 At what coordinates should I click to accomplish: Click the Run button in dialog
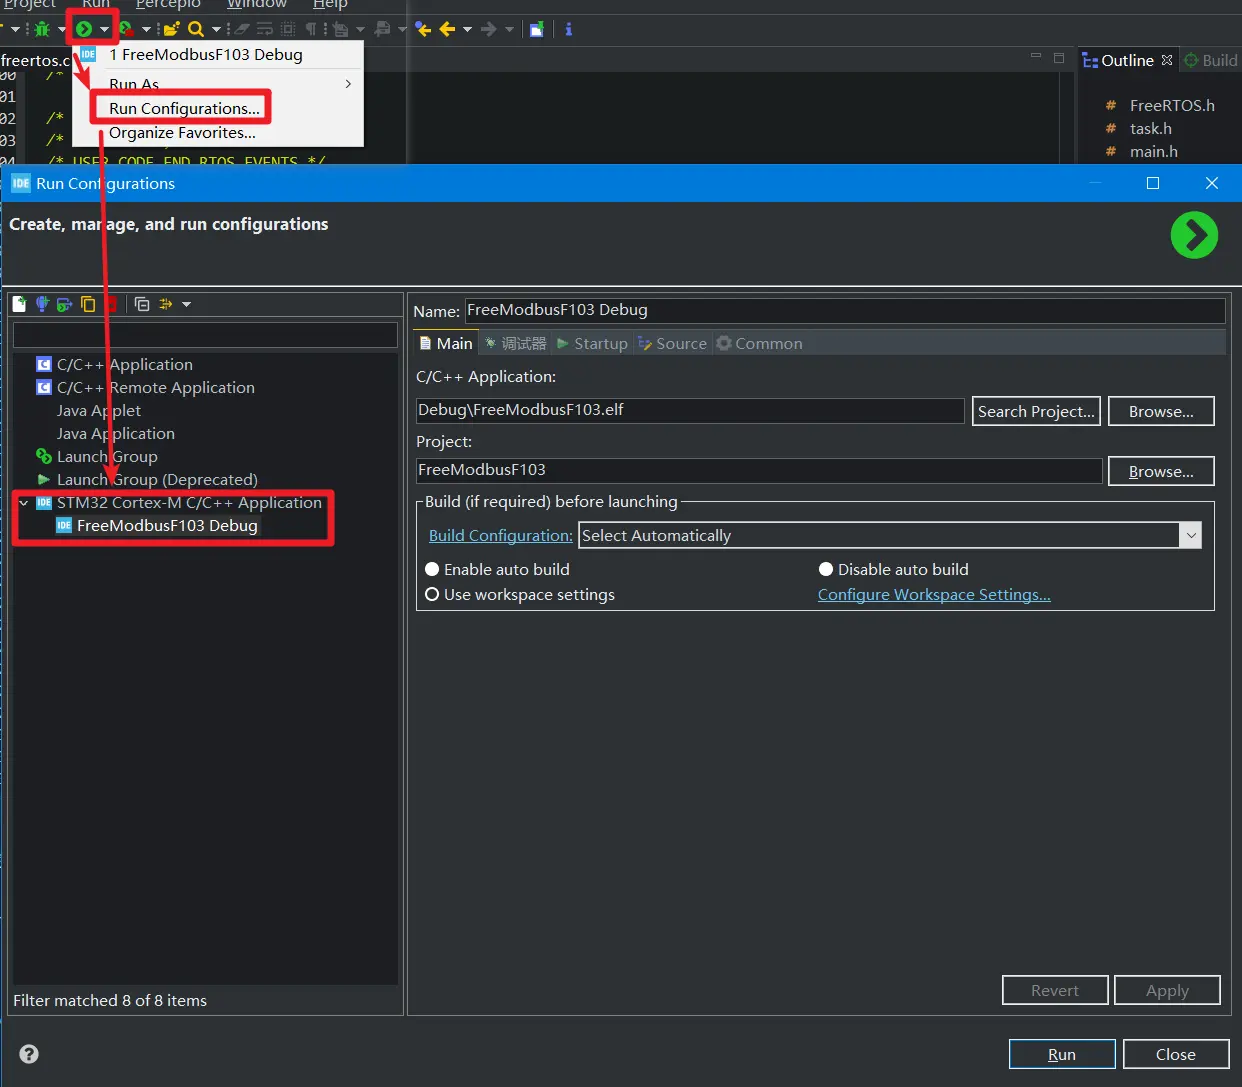coord(1062,1054)
